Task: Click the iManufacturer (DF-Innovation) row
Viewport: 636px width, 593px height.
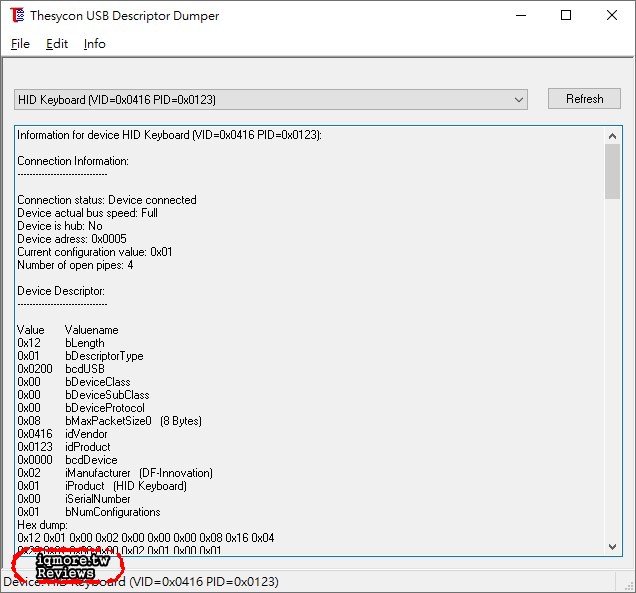Action: coord(115,473)
